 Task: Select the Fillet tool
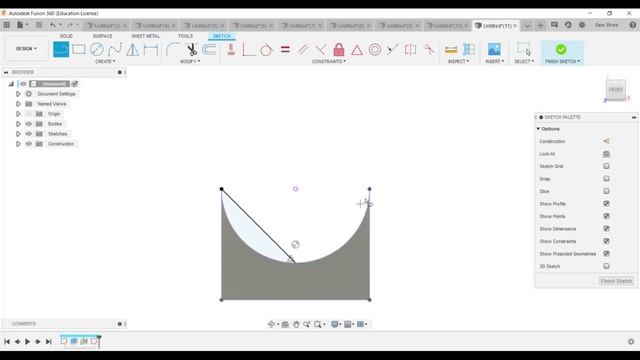[x=173, y=49]
